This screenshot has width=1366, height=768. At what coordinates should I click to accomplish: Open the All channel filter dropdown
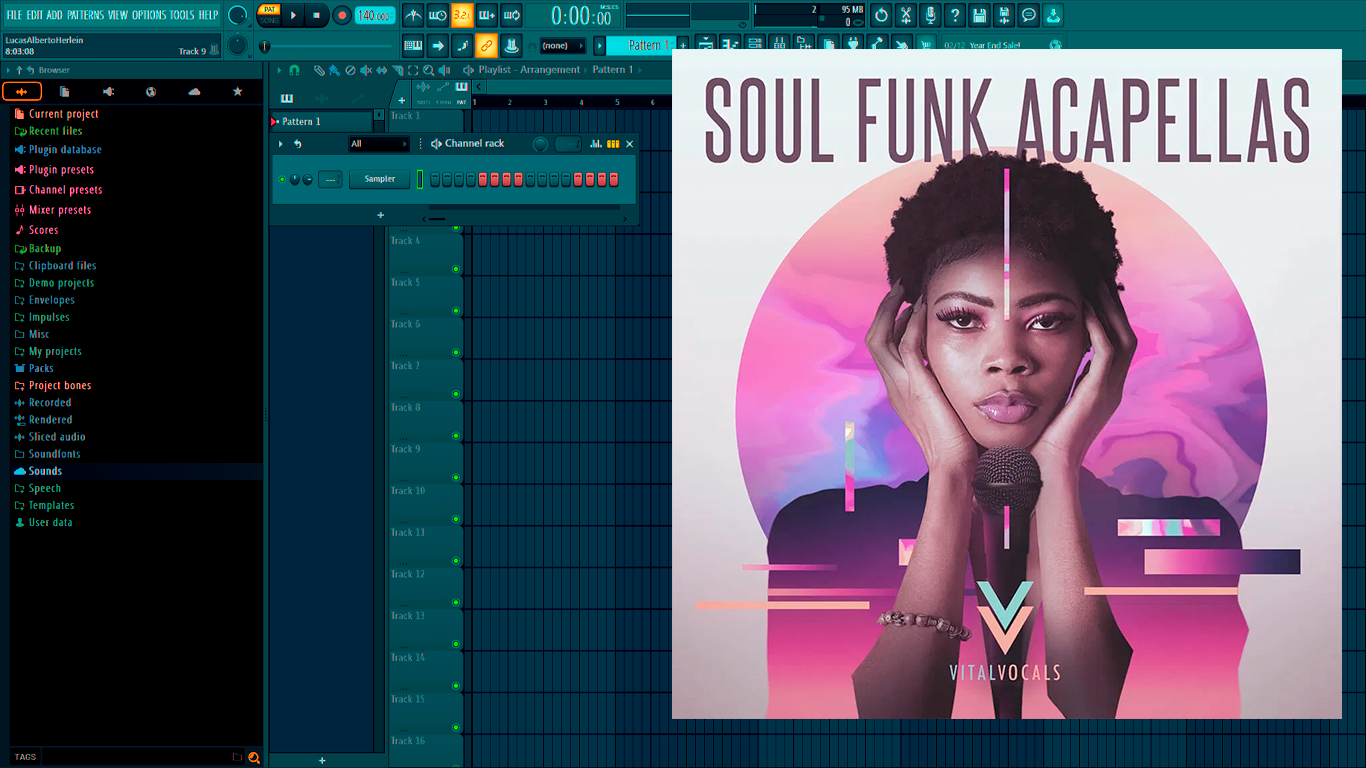(x=379, y=144)
